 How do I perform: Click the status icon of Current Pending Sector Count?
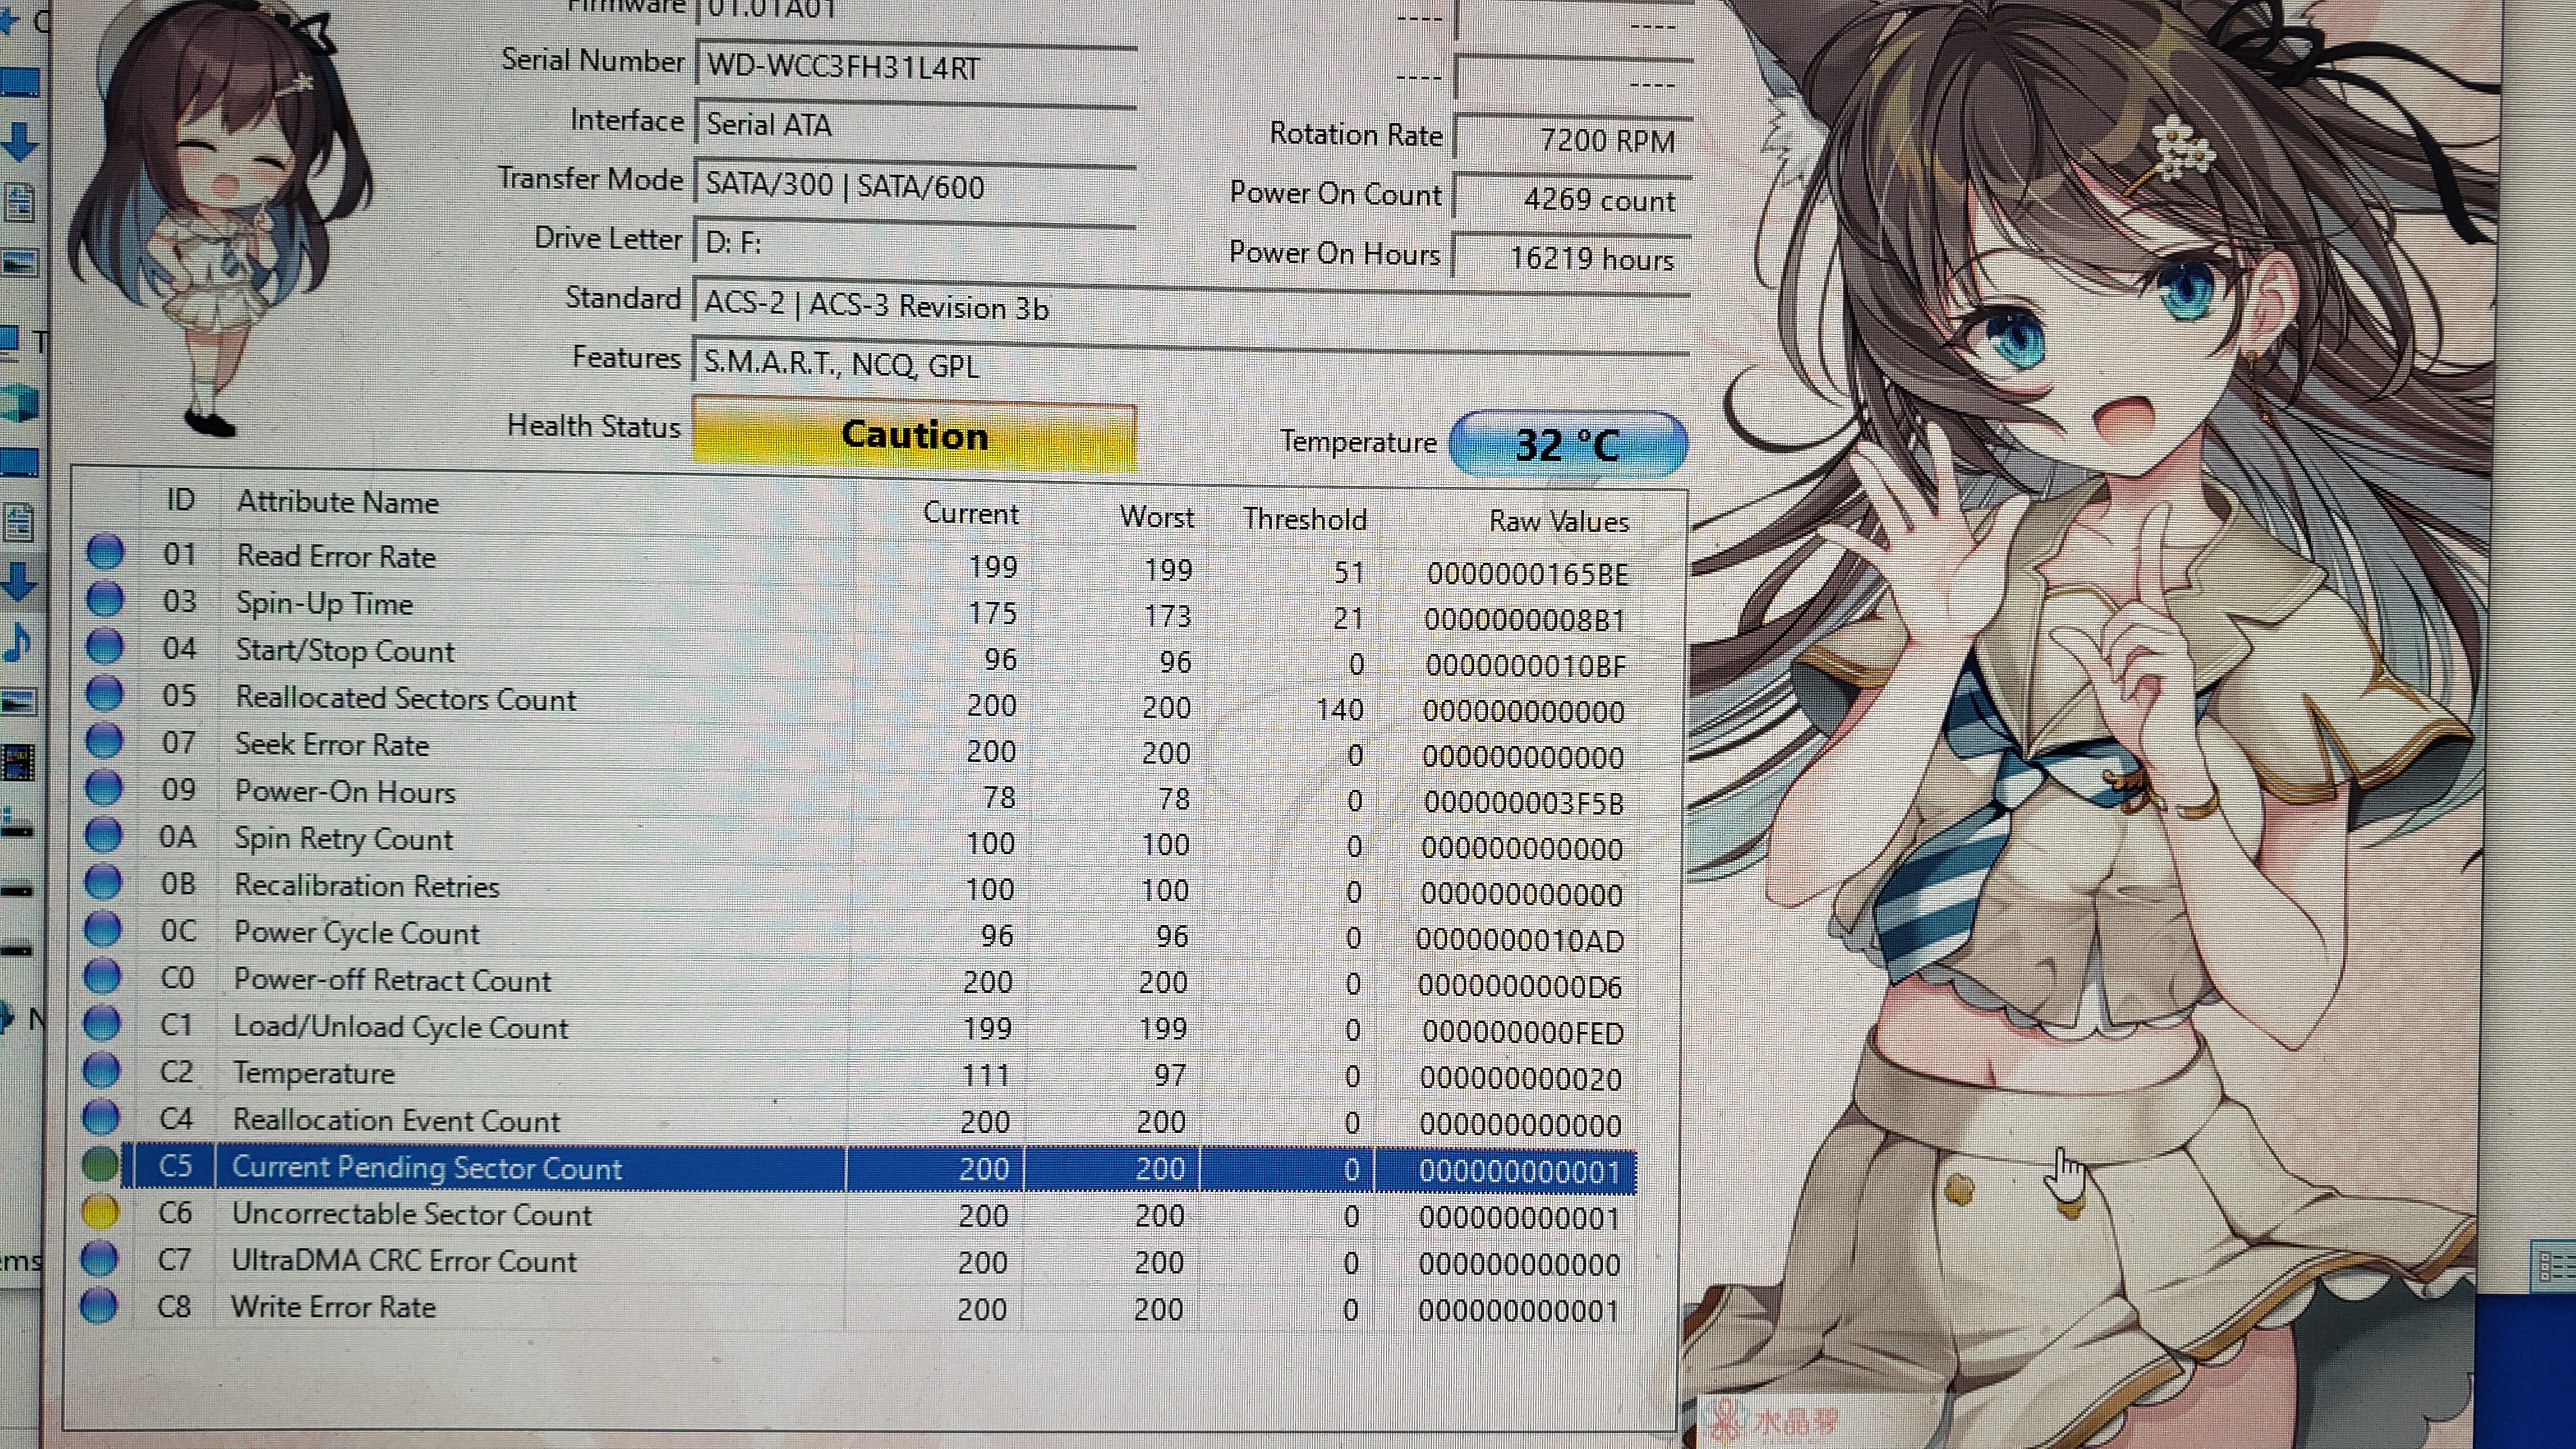pos(99,1165)
